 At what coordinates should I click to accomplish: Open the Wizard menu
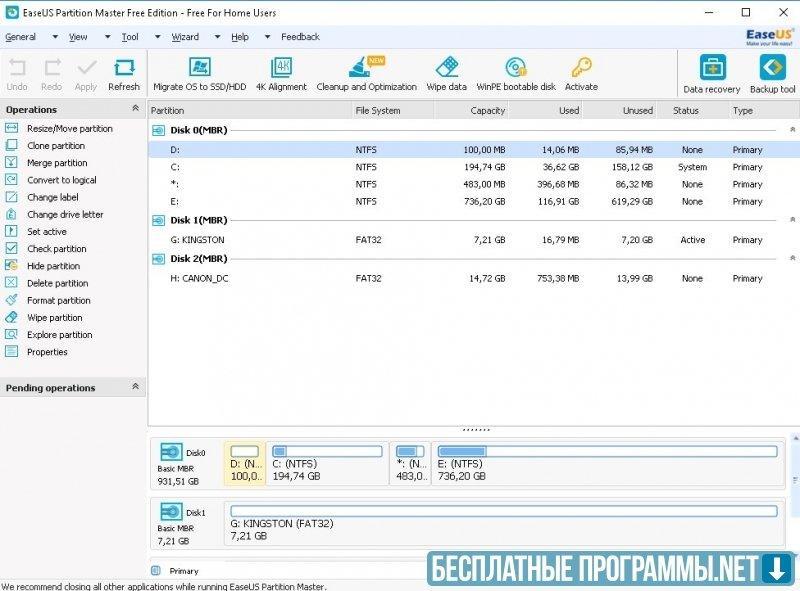185,37
